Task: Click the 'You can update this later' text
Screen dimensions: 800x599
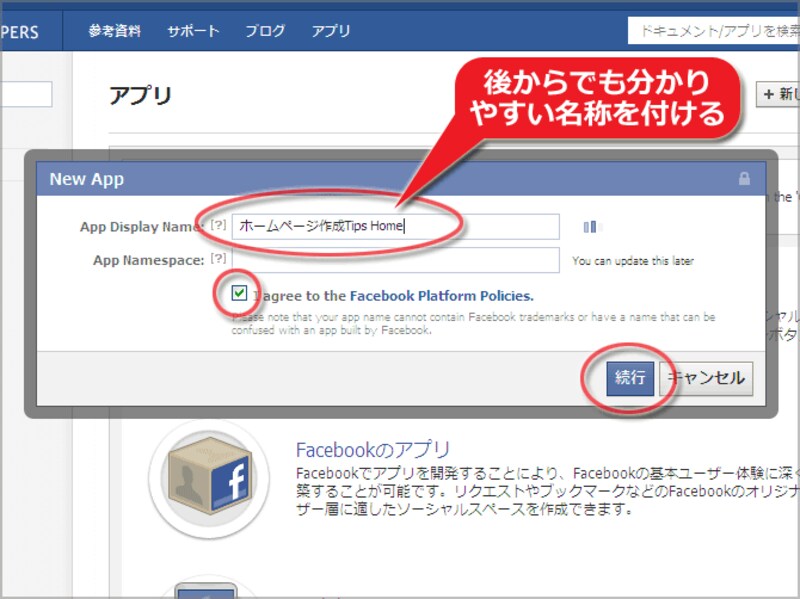Action: tap(633, 261)
